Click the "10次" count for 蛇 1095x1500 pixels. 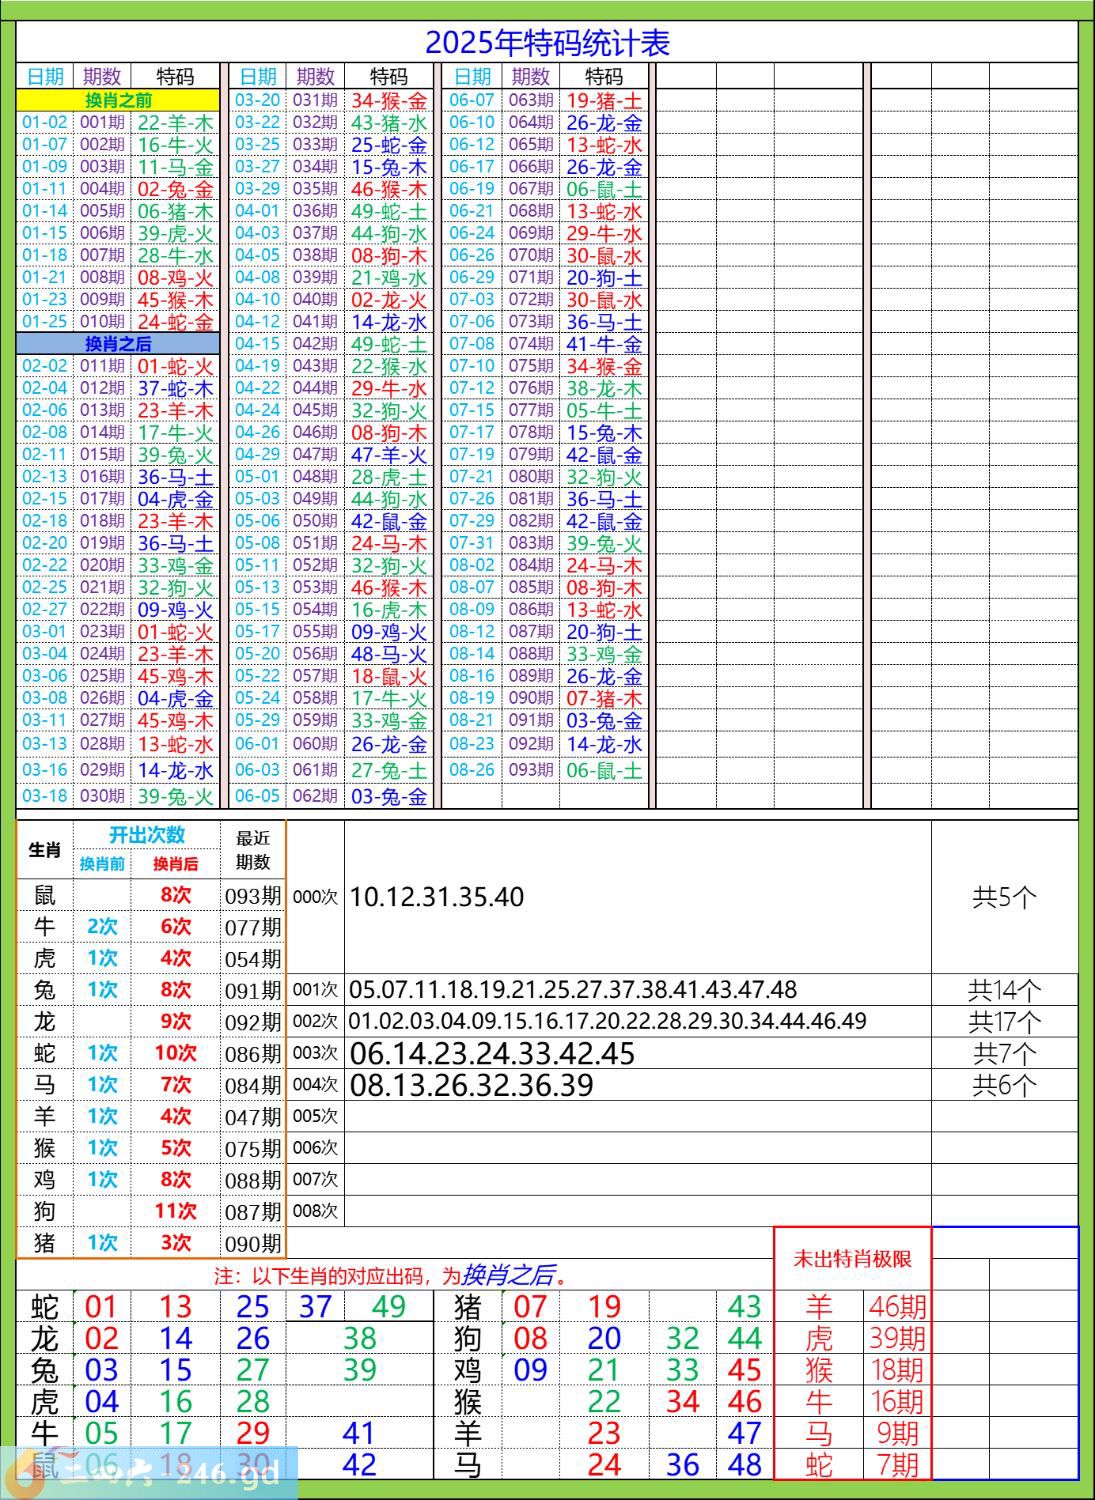(x=175, y=1053)
